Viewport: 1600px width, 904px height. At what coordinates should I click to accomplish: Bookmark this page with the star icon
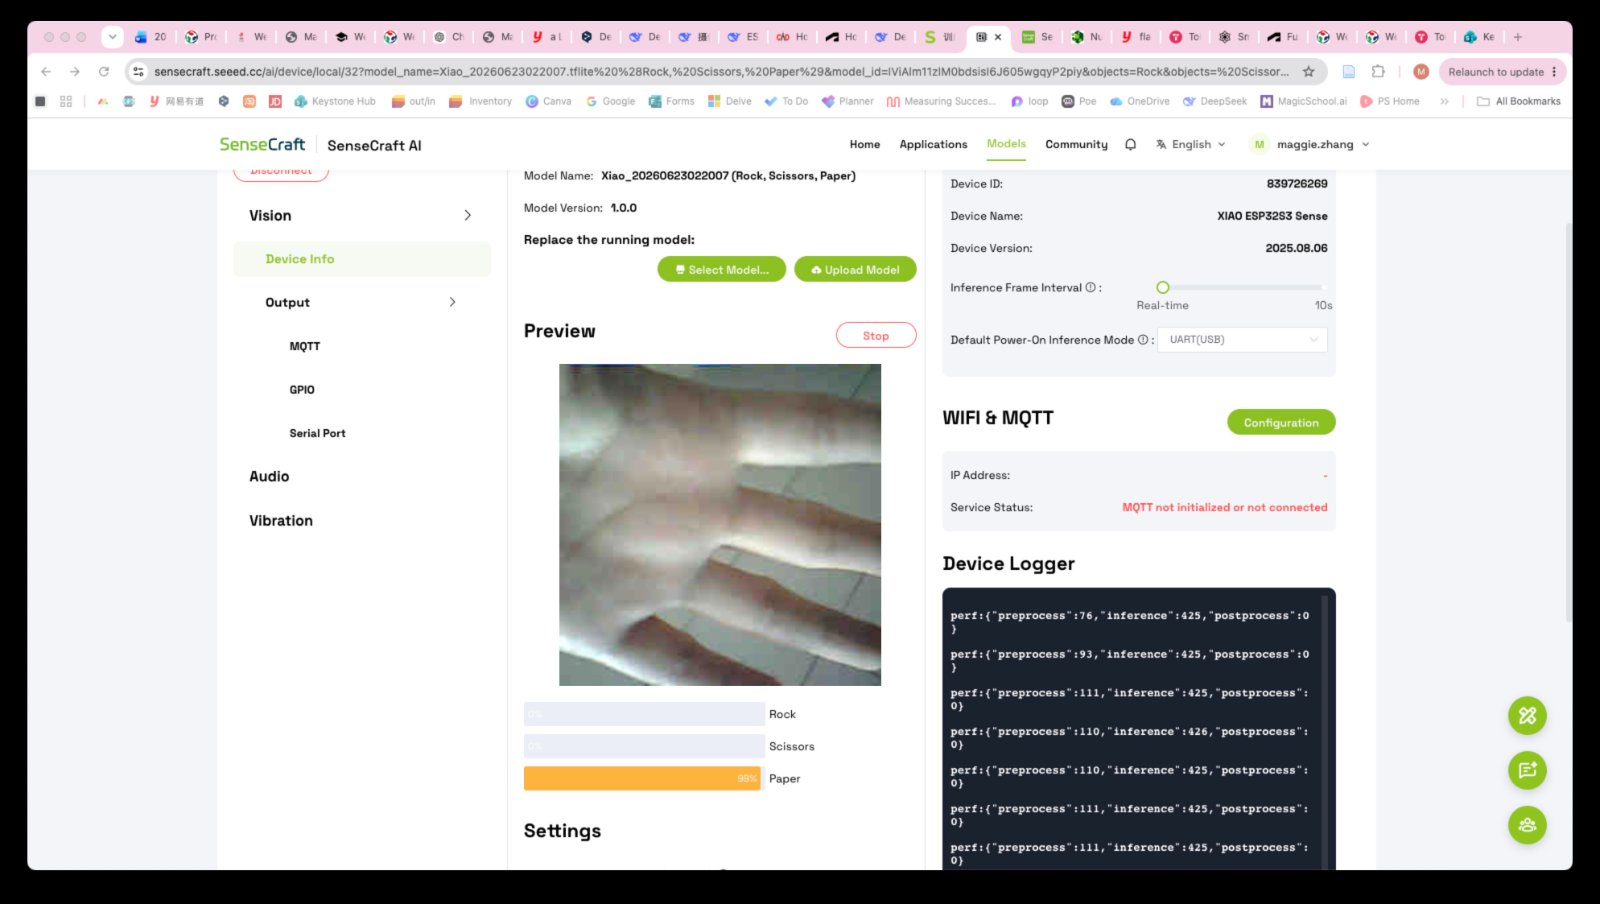tap(1309, 72)
